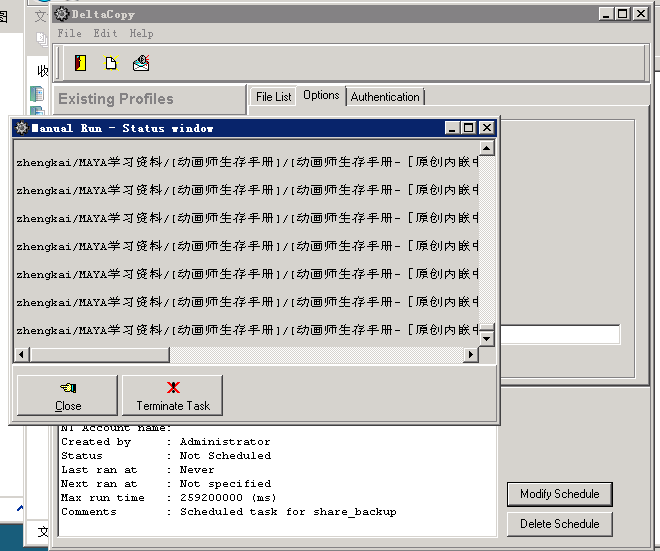Click 'Created by : Administrator' text
This screenshot has height=551, width=660.
click(x=165, y=442)
